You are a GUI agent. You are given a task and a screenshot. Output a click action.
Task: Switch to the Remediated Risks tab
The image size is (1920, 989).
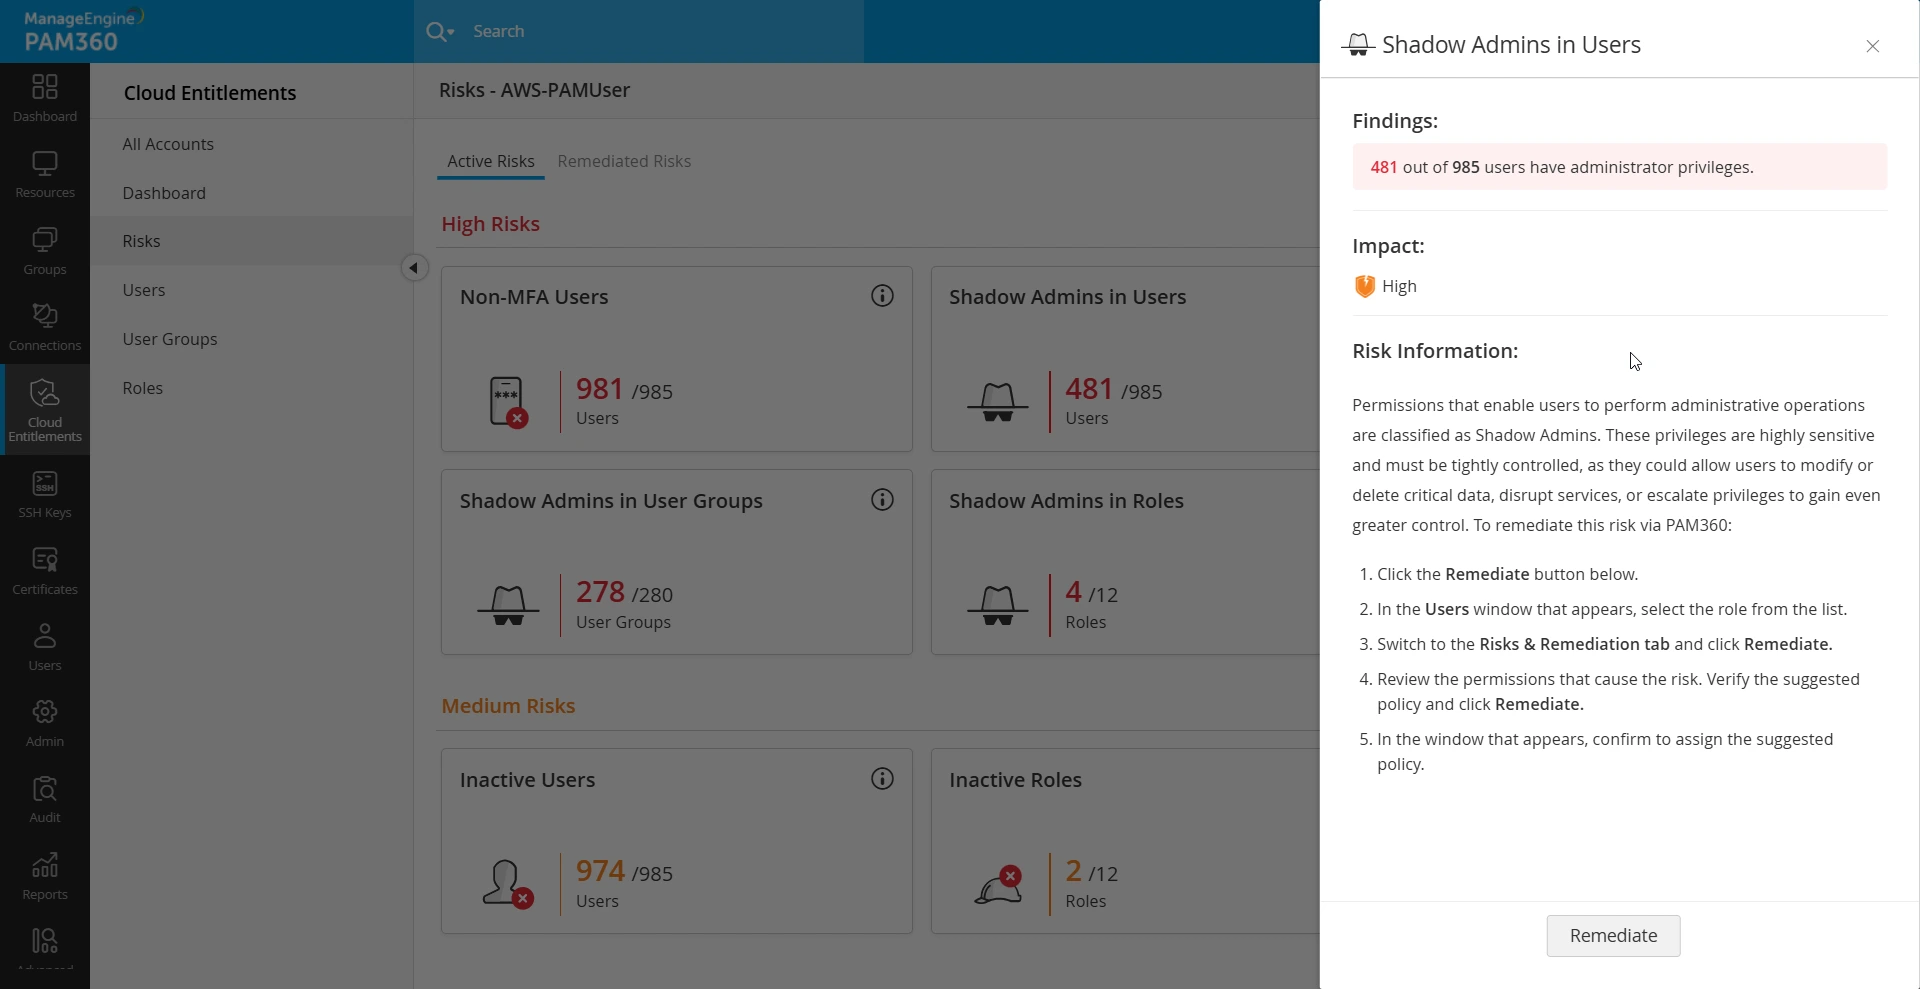click(624, 161)
